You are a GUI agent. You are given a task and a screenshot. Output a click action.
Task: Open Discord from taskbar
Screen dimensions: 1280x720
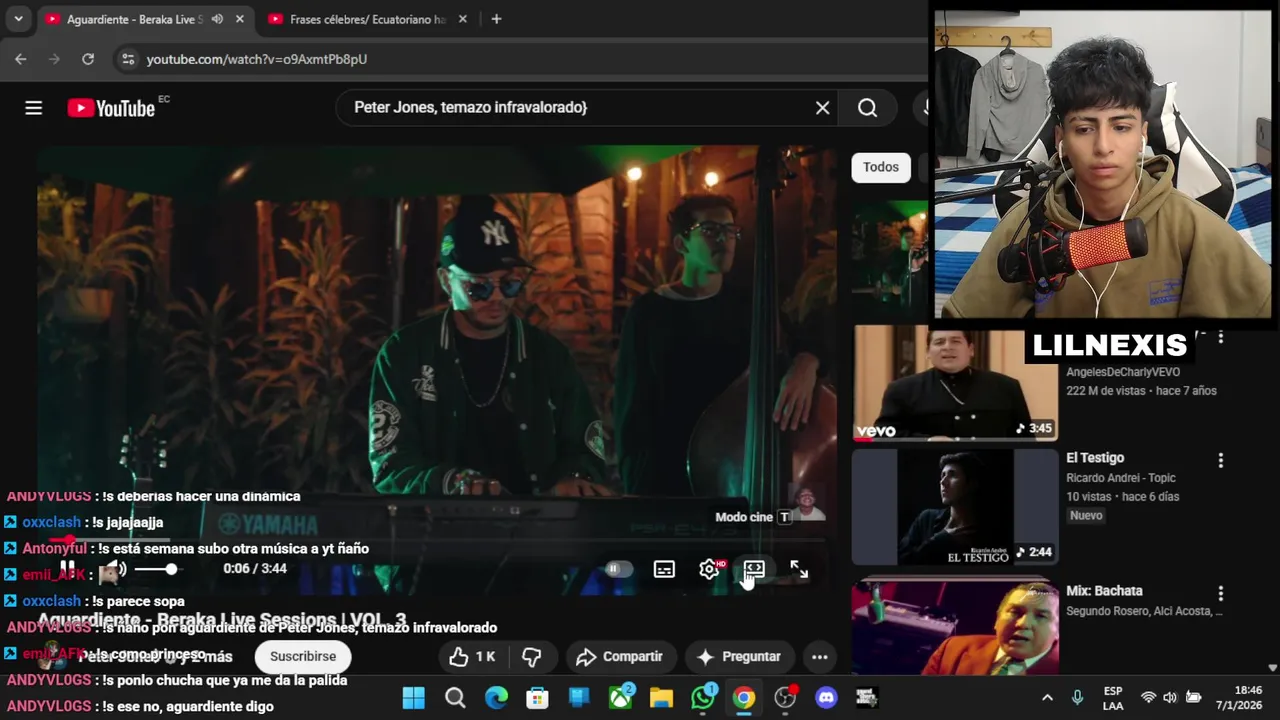pyautogui.click(x=826, y=697)
